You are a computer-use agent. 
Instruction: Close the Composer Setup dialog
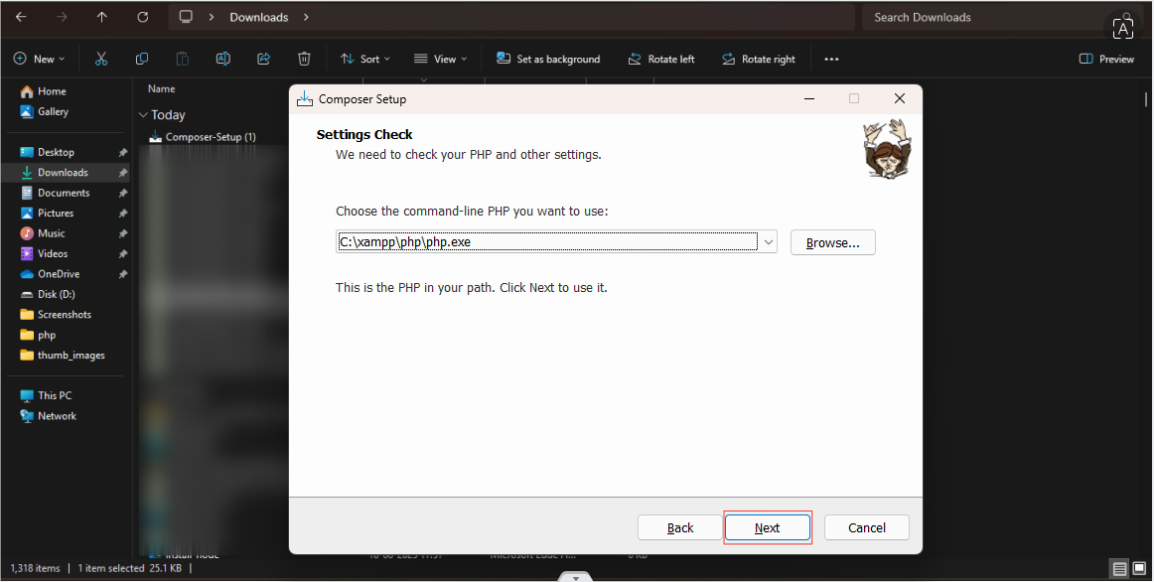tap(899, 99)
